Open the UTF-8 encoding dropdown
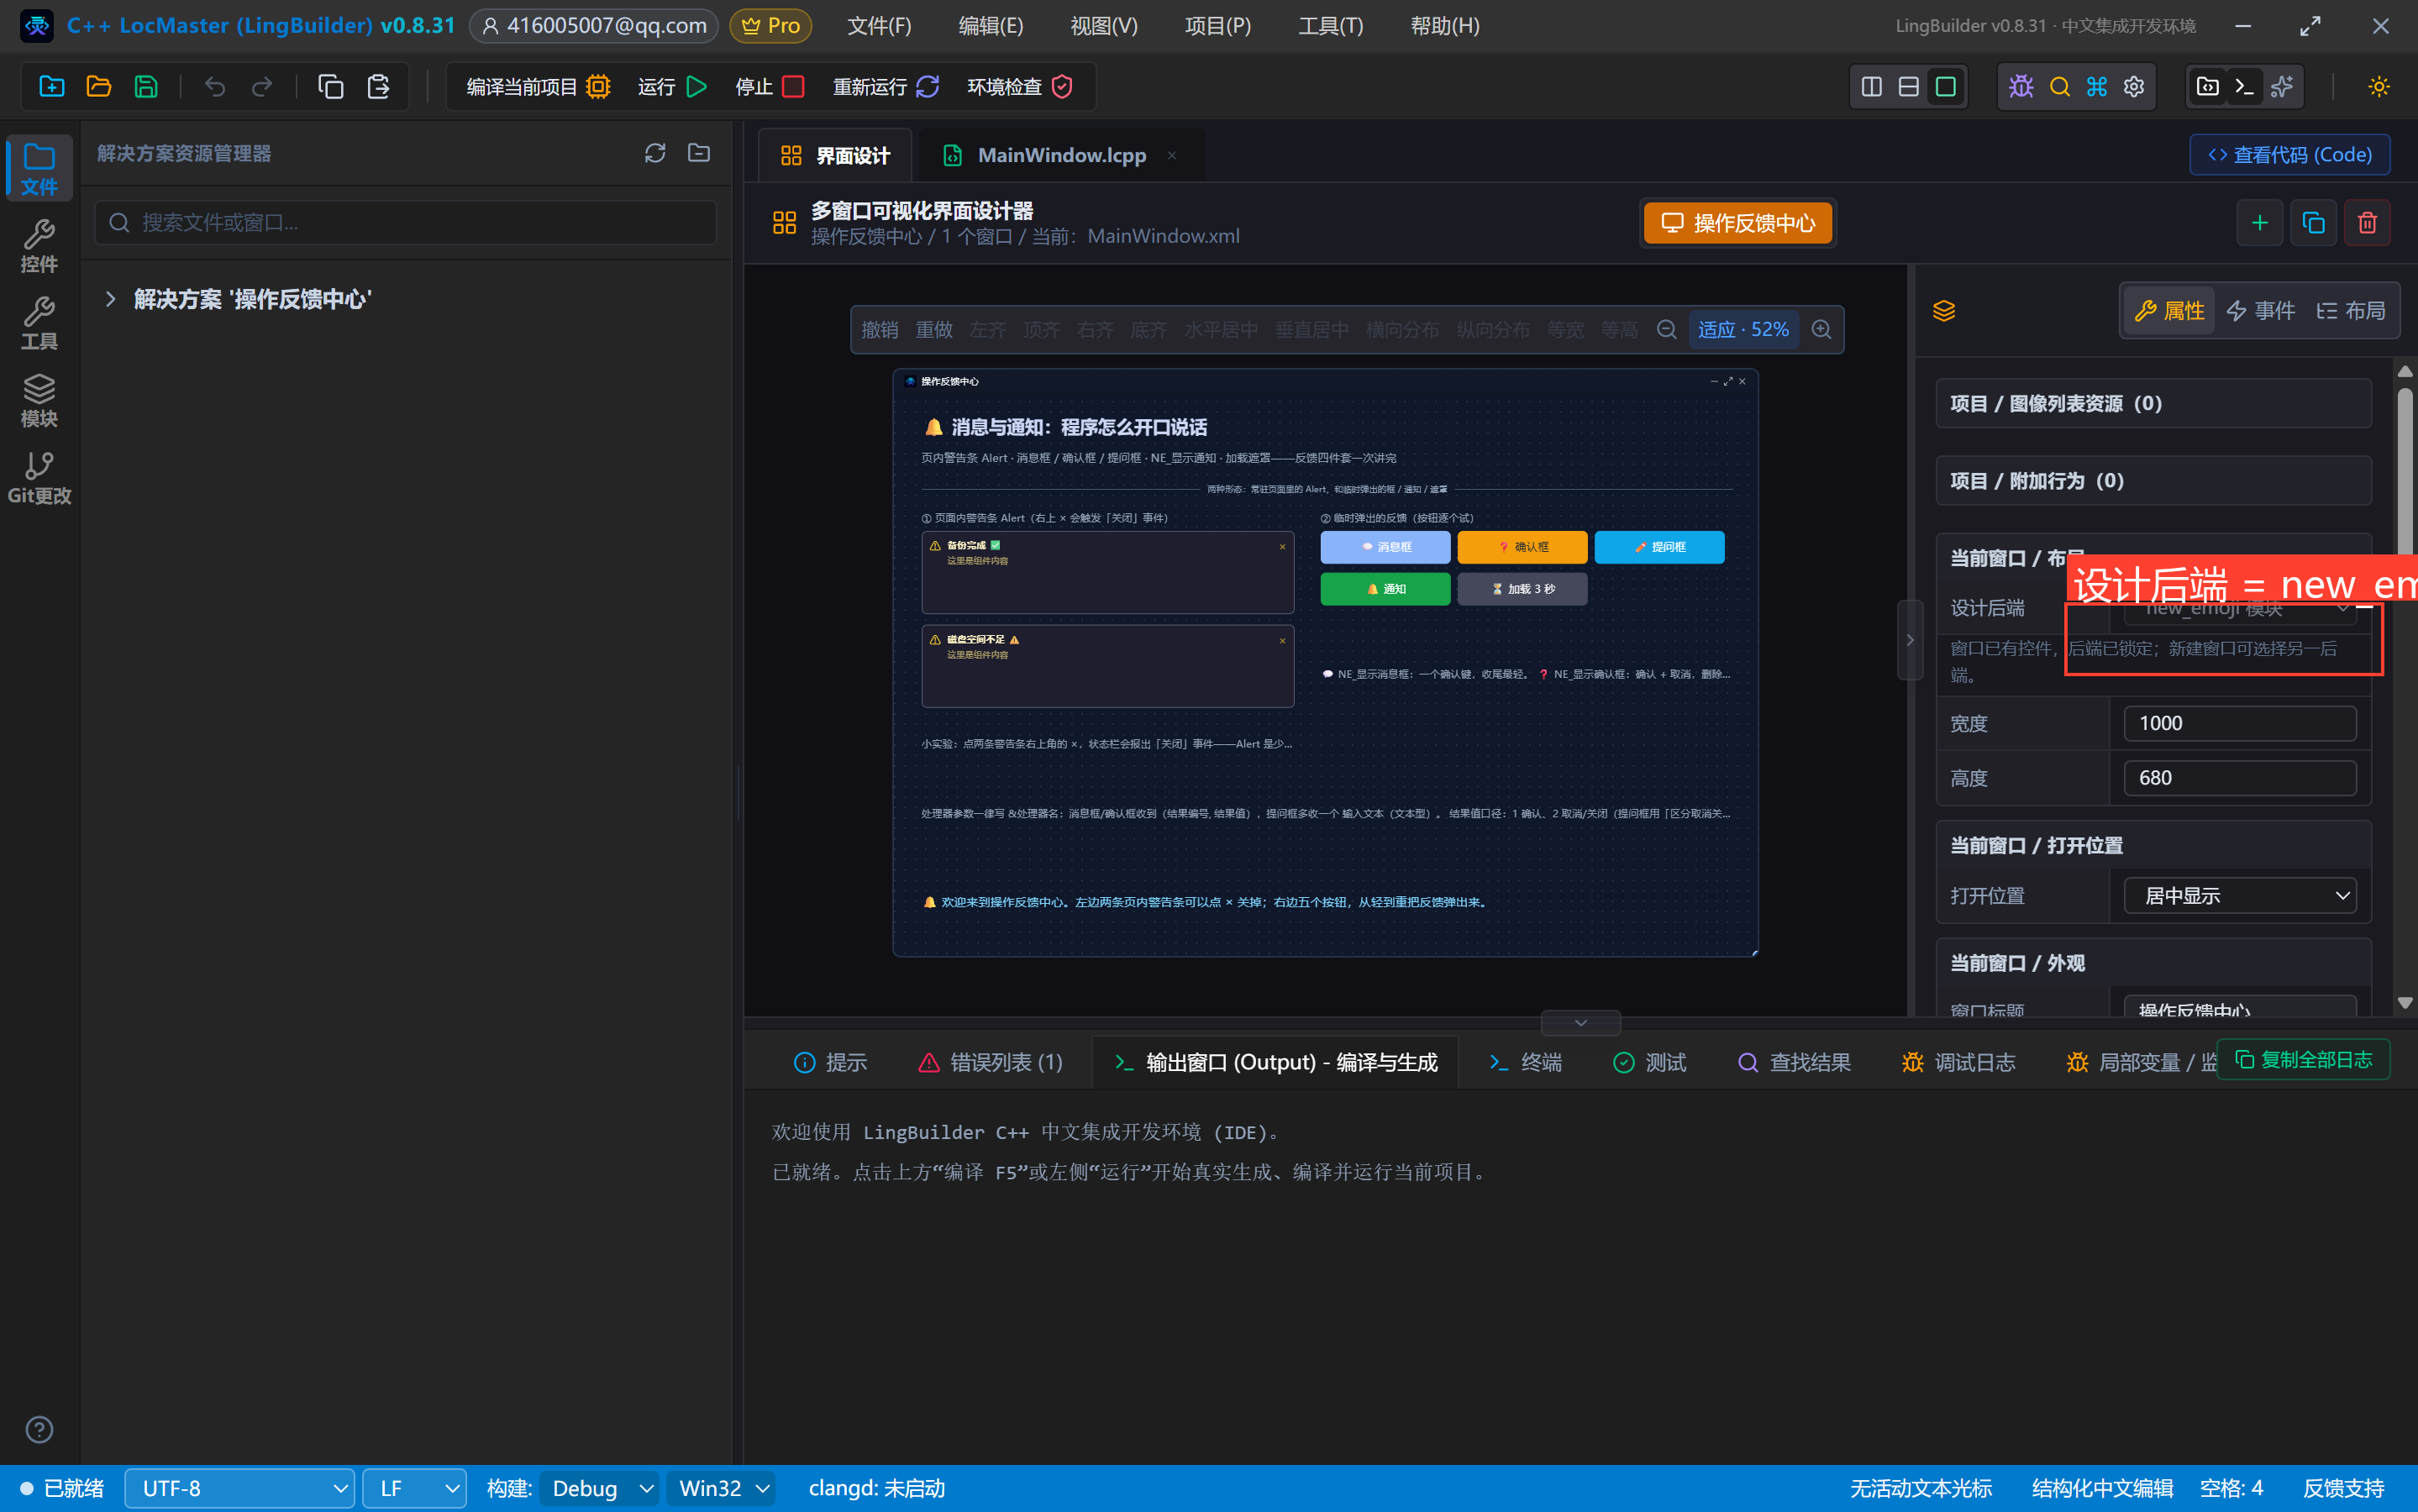The width and height of the screenshot is (2418, 1512). 240,1489
